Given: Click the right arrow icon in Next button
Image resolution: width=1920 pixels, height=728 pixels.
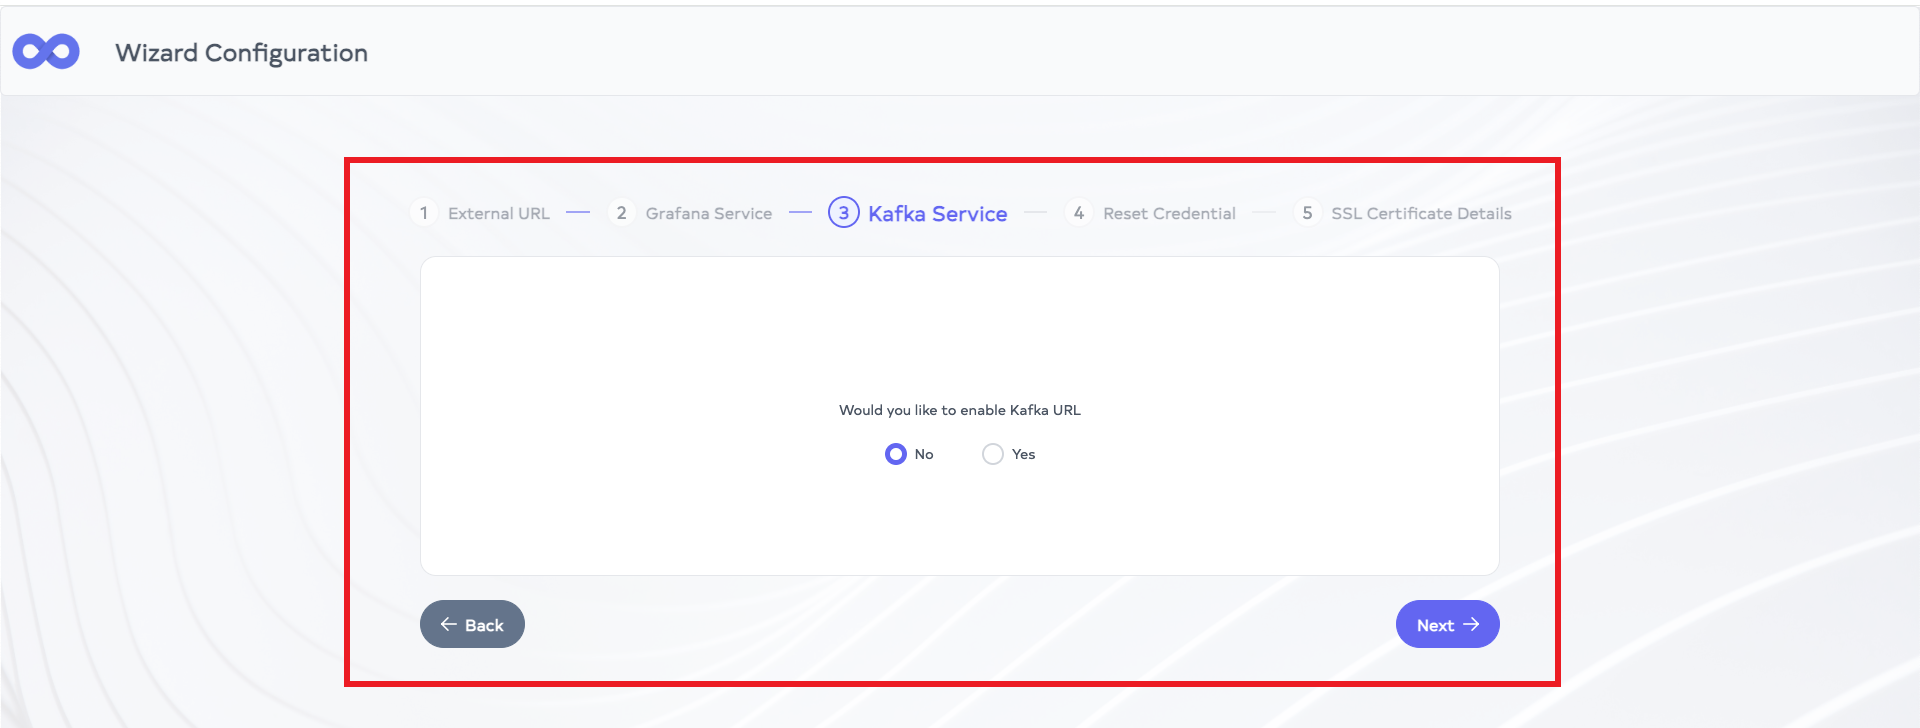Looking at the screenshot, I should tap(1471, 624).
